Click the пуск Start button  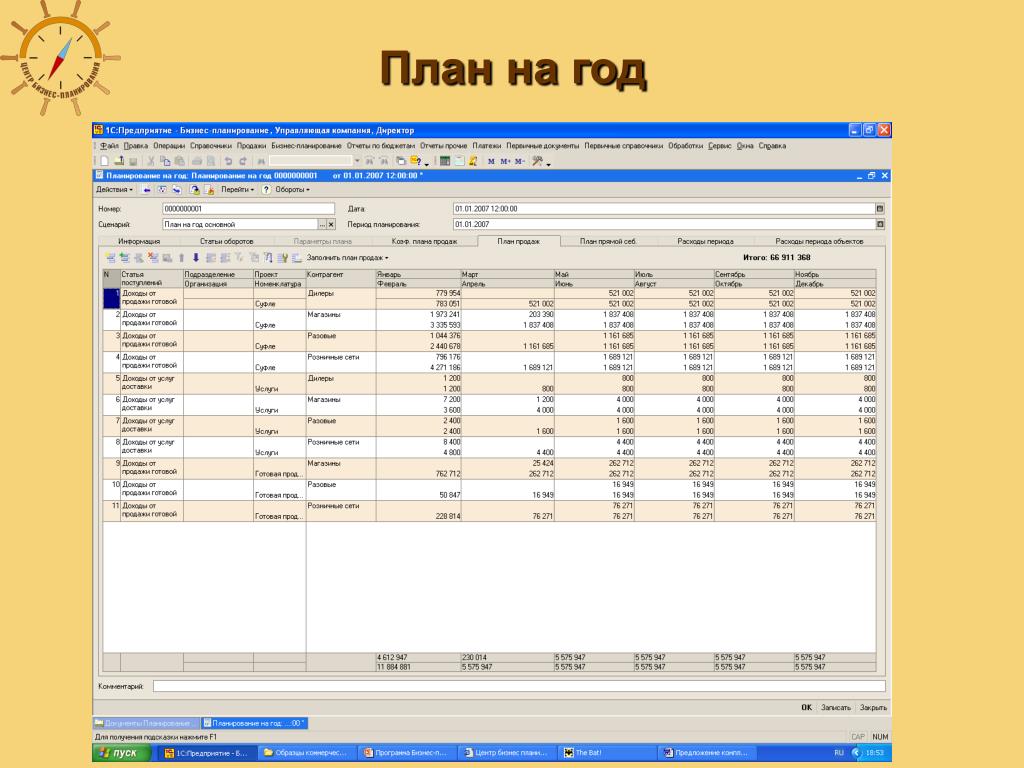pos(121,752)
